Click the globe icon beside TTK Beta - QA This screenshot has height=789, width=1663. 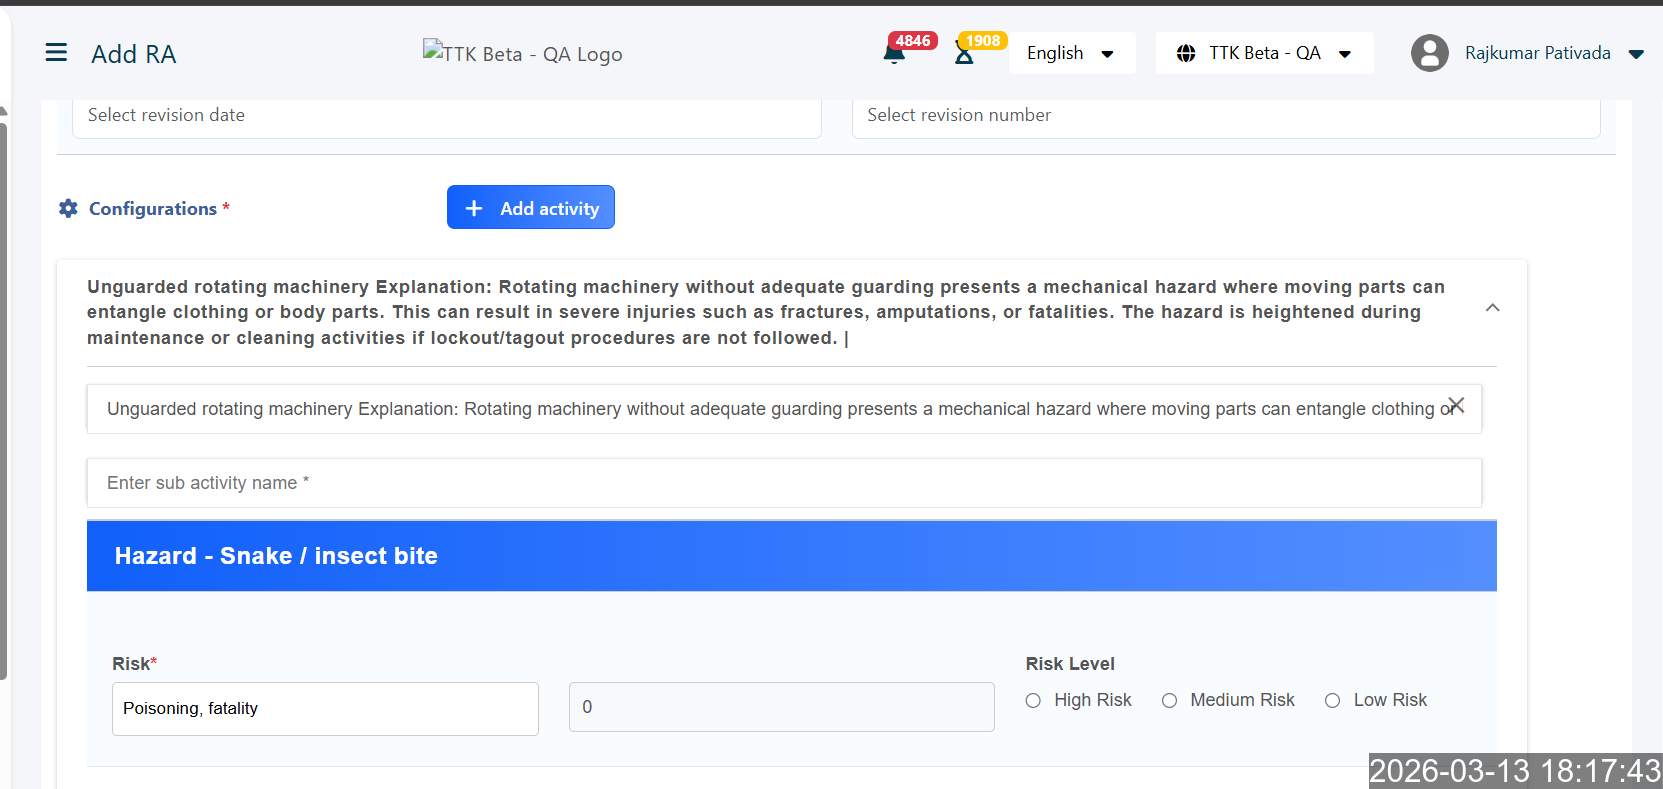1186,53
